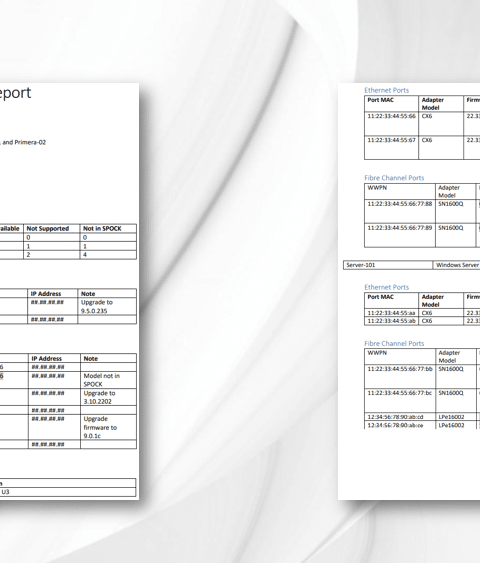Viewport: 480px width, 563px height.
Task: Select the Port MAC 11:22:33:44:55:ab
Action: [391, 321]
